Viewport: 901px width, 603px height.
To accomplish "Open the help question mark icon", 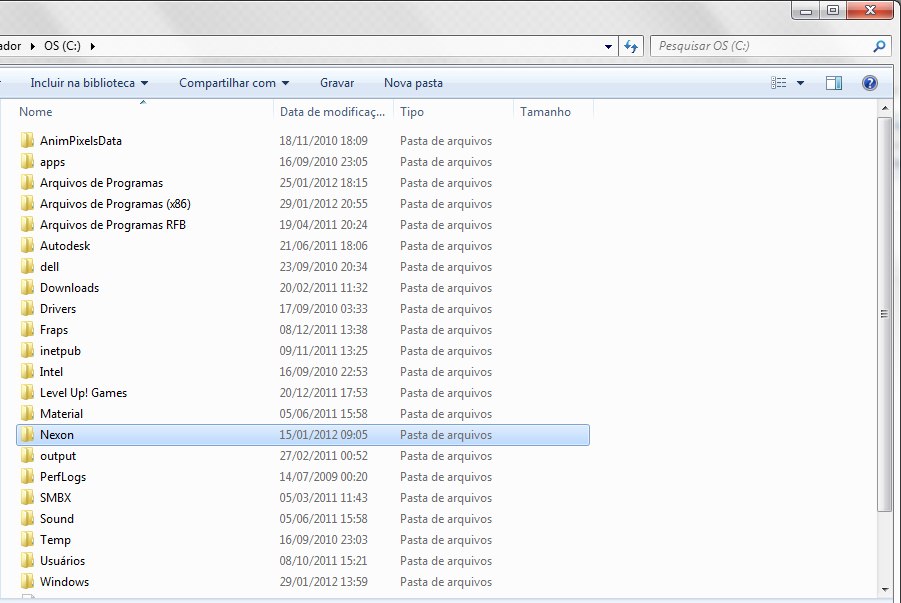I will (x=869, y=83).
